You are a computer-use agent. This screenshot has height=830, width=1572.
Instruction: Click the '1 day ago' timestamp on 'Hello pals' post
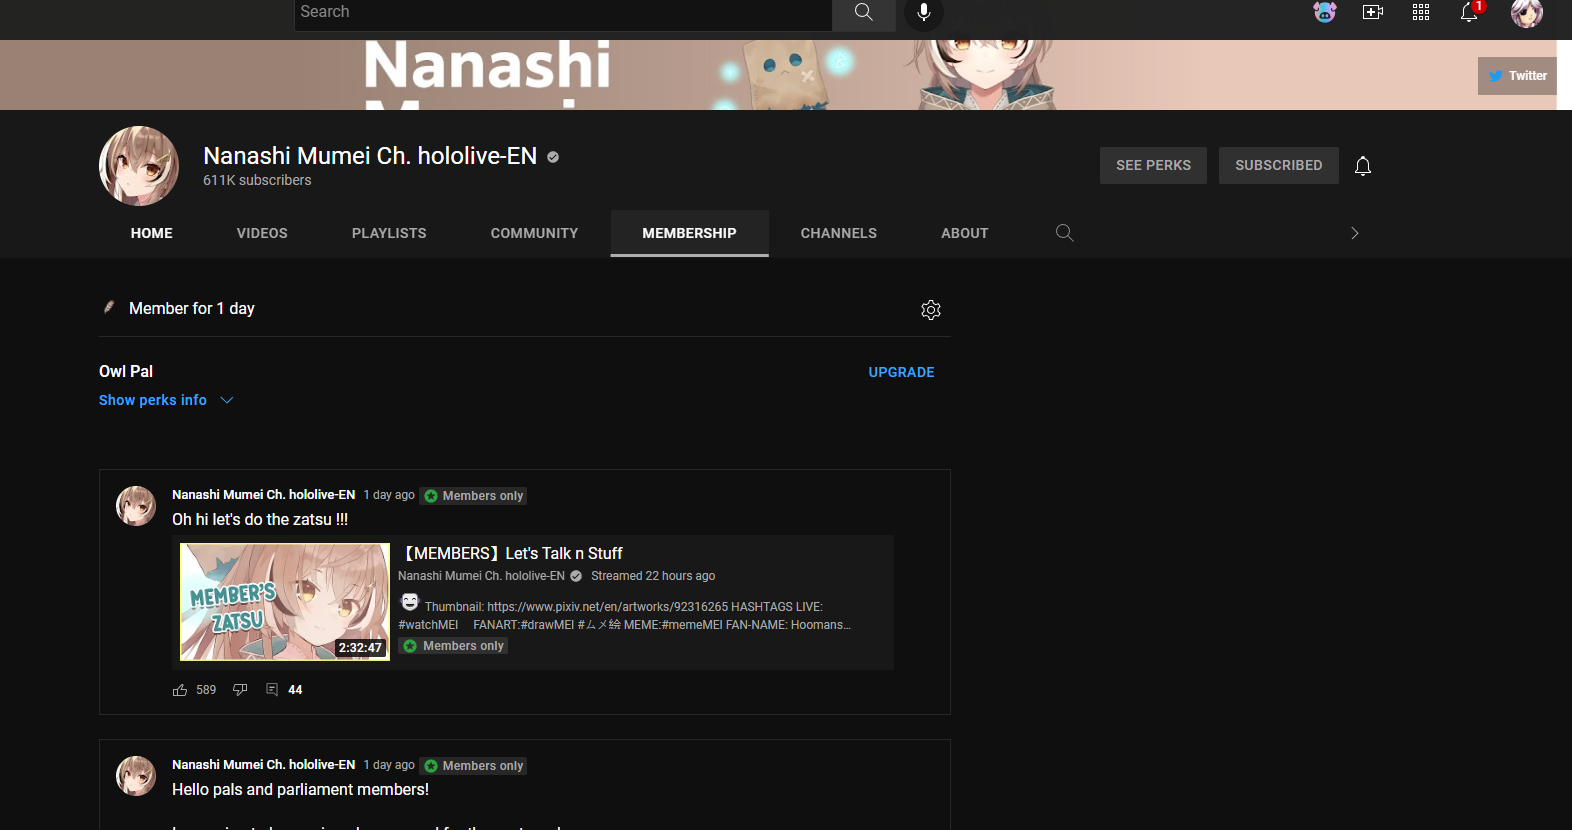389,765
